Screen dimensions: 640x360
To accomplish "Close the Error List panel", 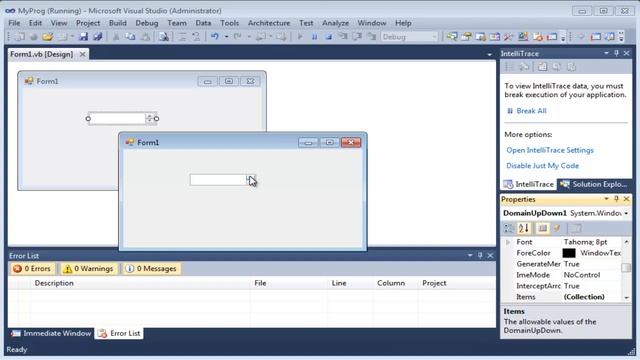I will pos(490,256).
